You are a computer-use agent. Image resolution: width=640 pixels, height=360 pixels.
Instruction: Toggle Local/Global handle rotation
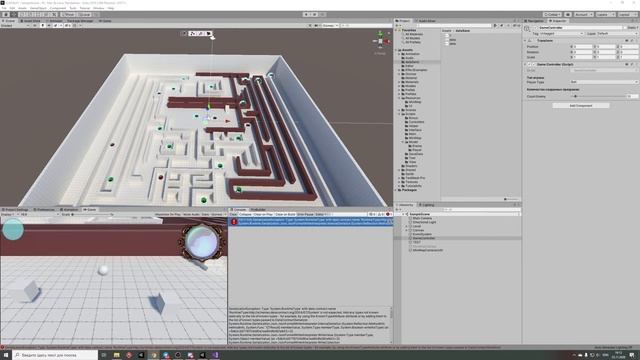pos(84,14)
